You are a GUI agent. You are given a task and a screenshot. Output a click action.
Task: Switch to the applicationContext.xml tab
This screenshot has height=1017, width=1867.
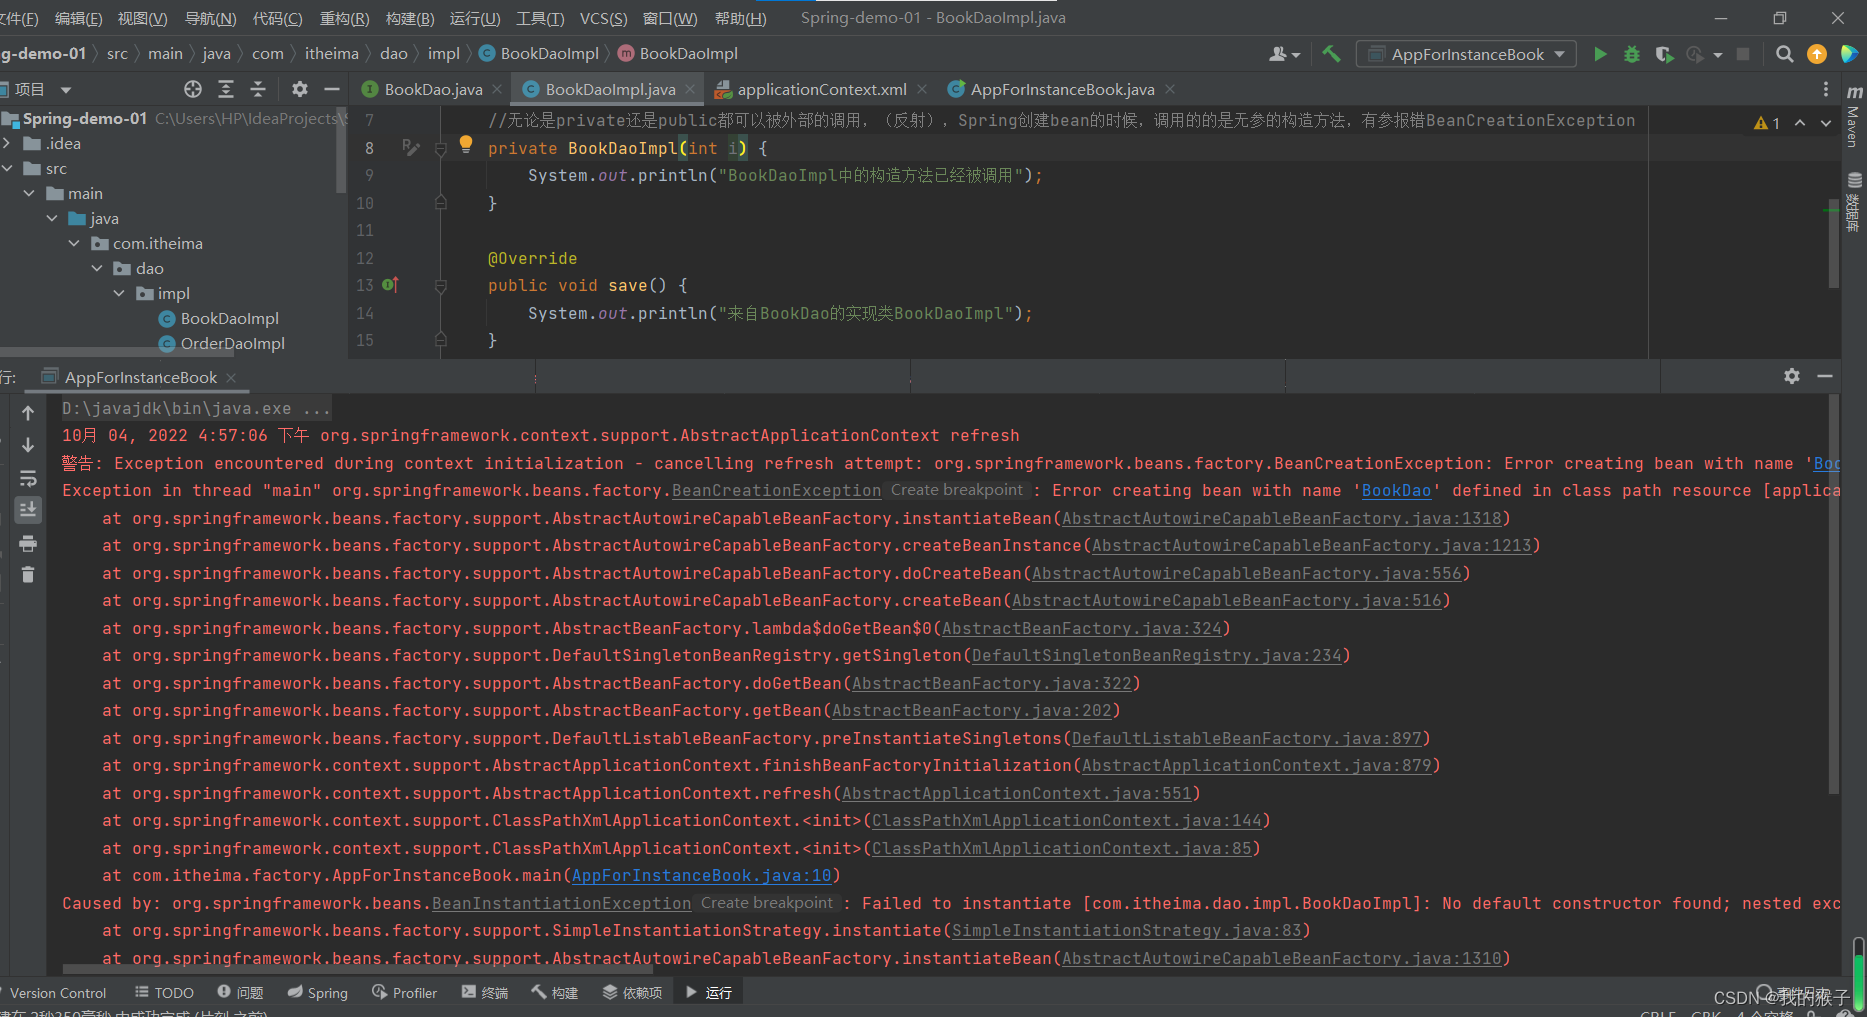822,89
